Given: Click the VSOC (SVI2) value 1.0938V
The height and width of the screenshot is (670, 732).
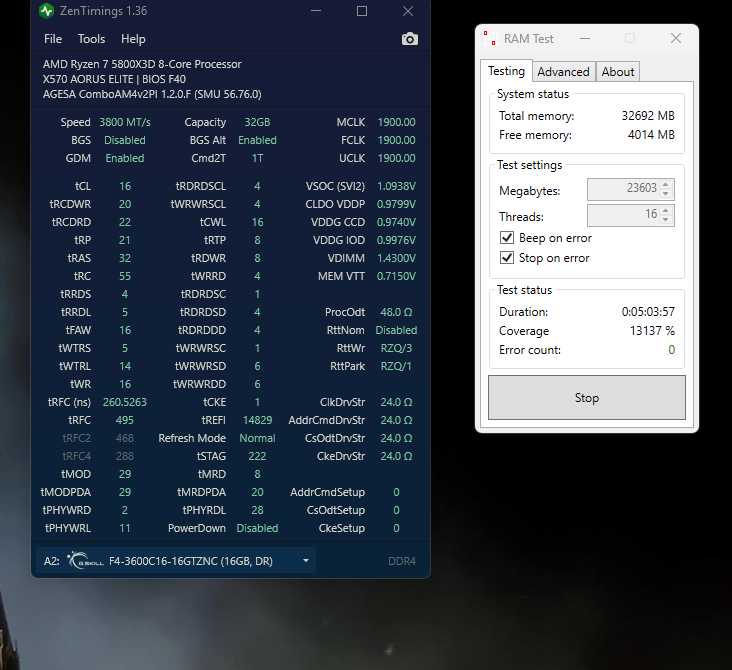Looking at the screenshot, I should pyautogui.click(x=396, y=186).
